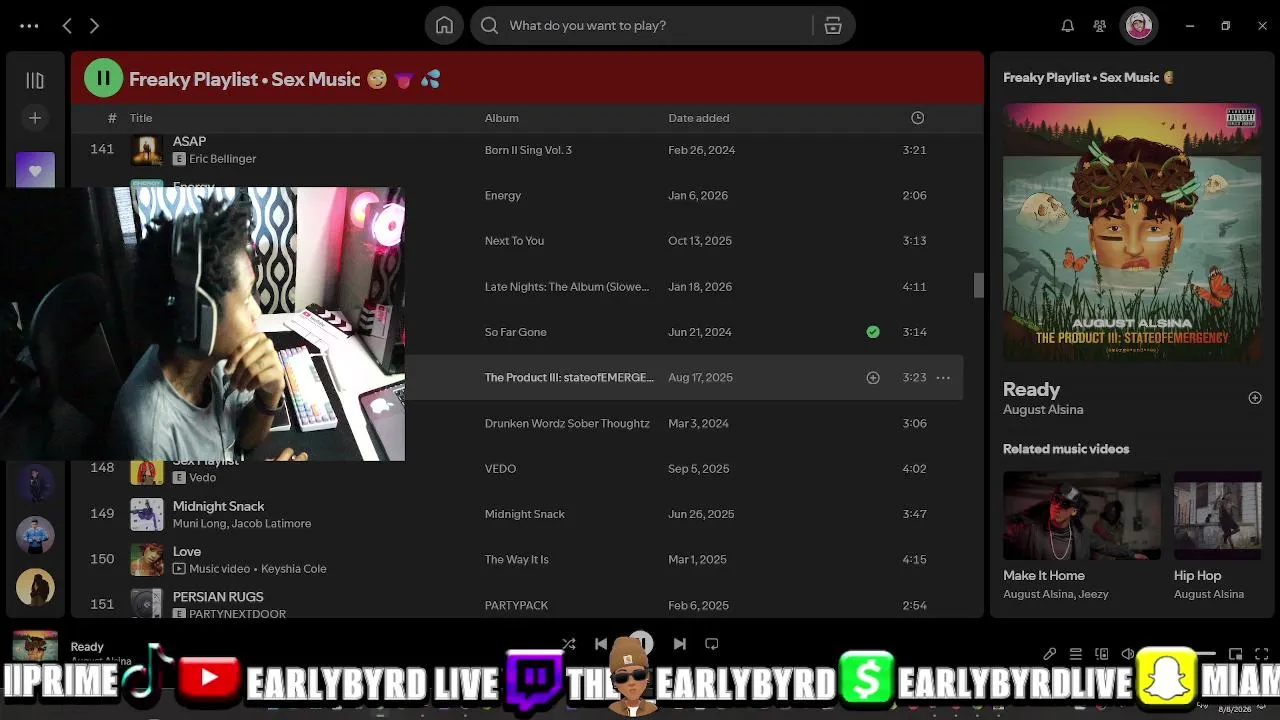Open the So Far Gone album
The image size is (1280, 720).
516,332
